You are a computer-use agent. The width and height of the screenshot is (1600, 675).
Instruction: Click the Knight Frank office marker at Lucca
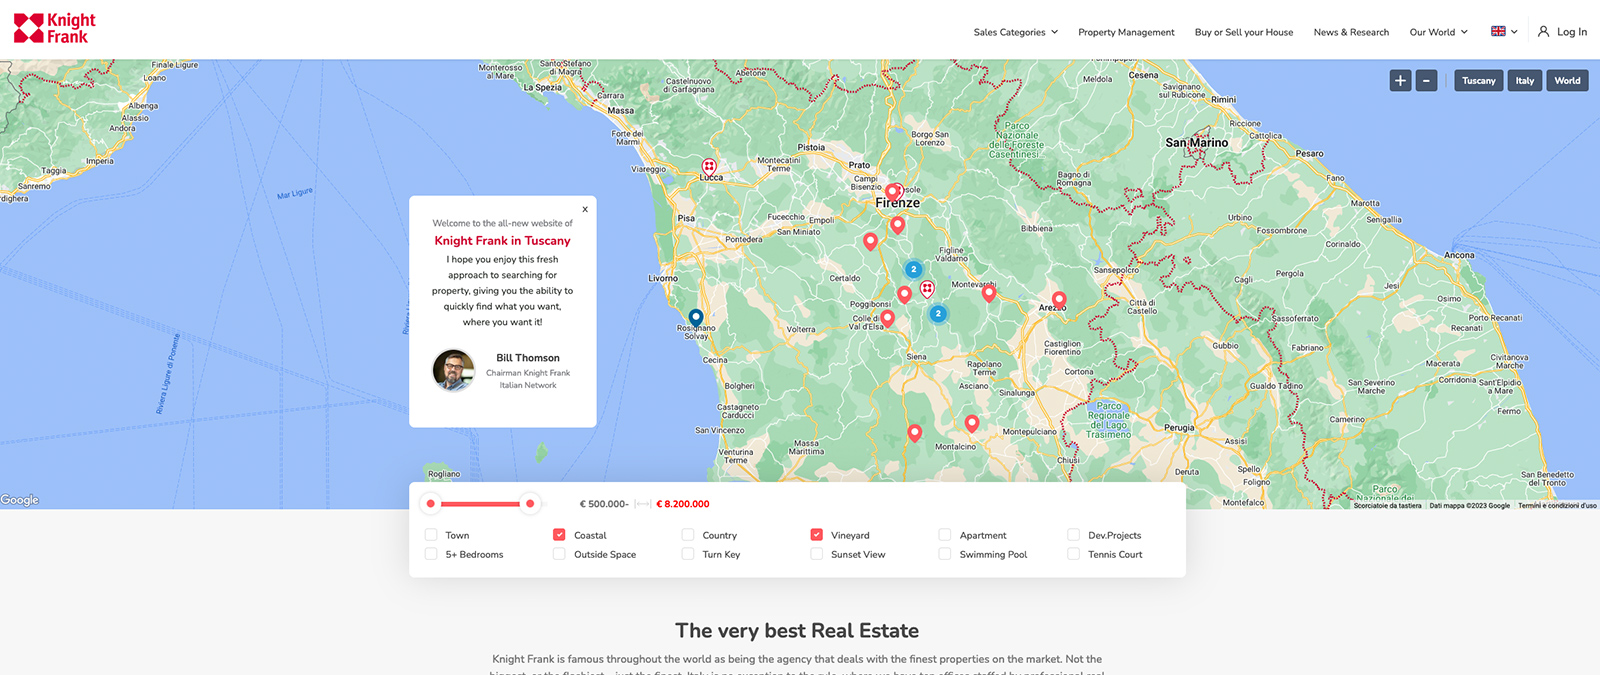pyautogui.click(x=709, y=167)
